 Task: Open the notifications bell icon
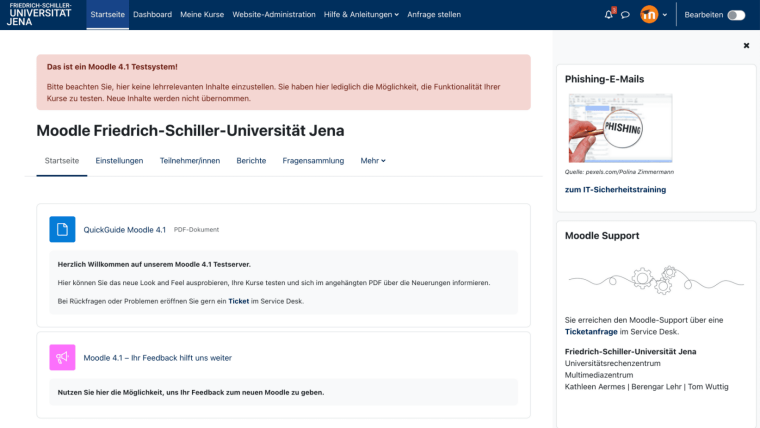tap(609, 15)
